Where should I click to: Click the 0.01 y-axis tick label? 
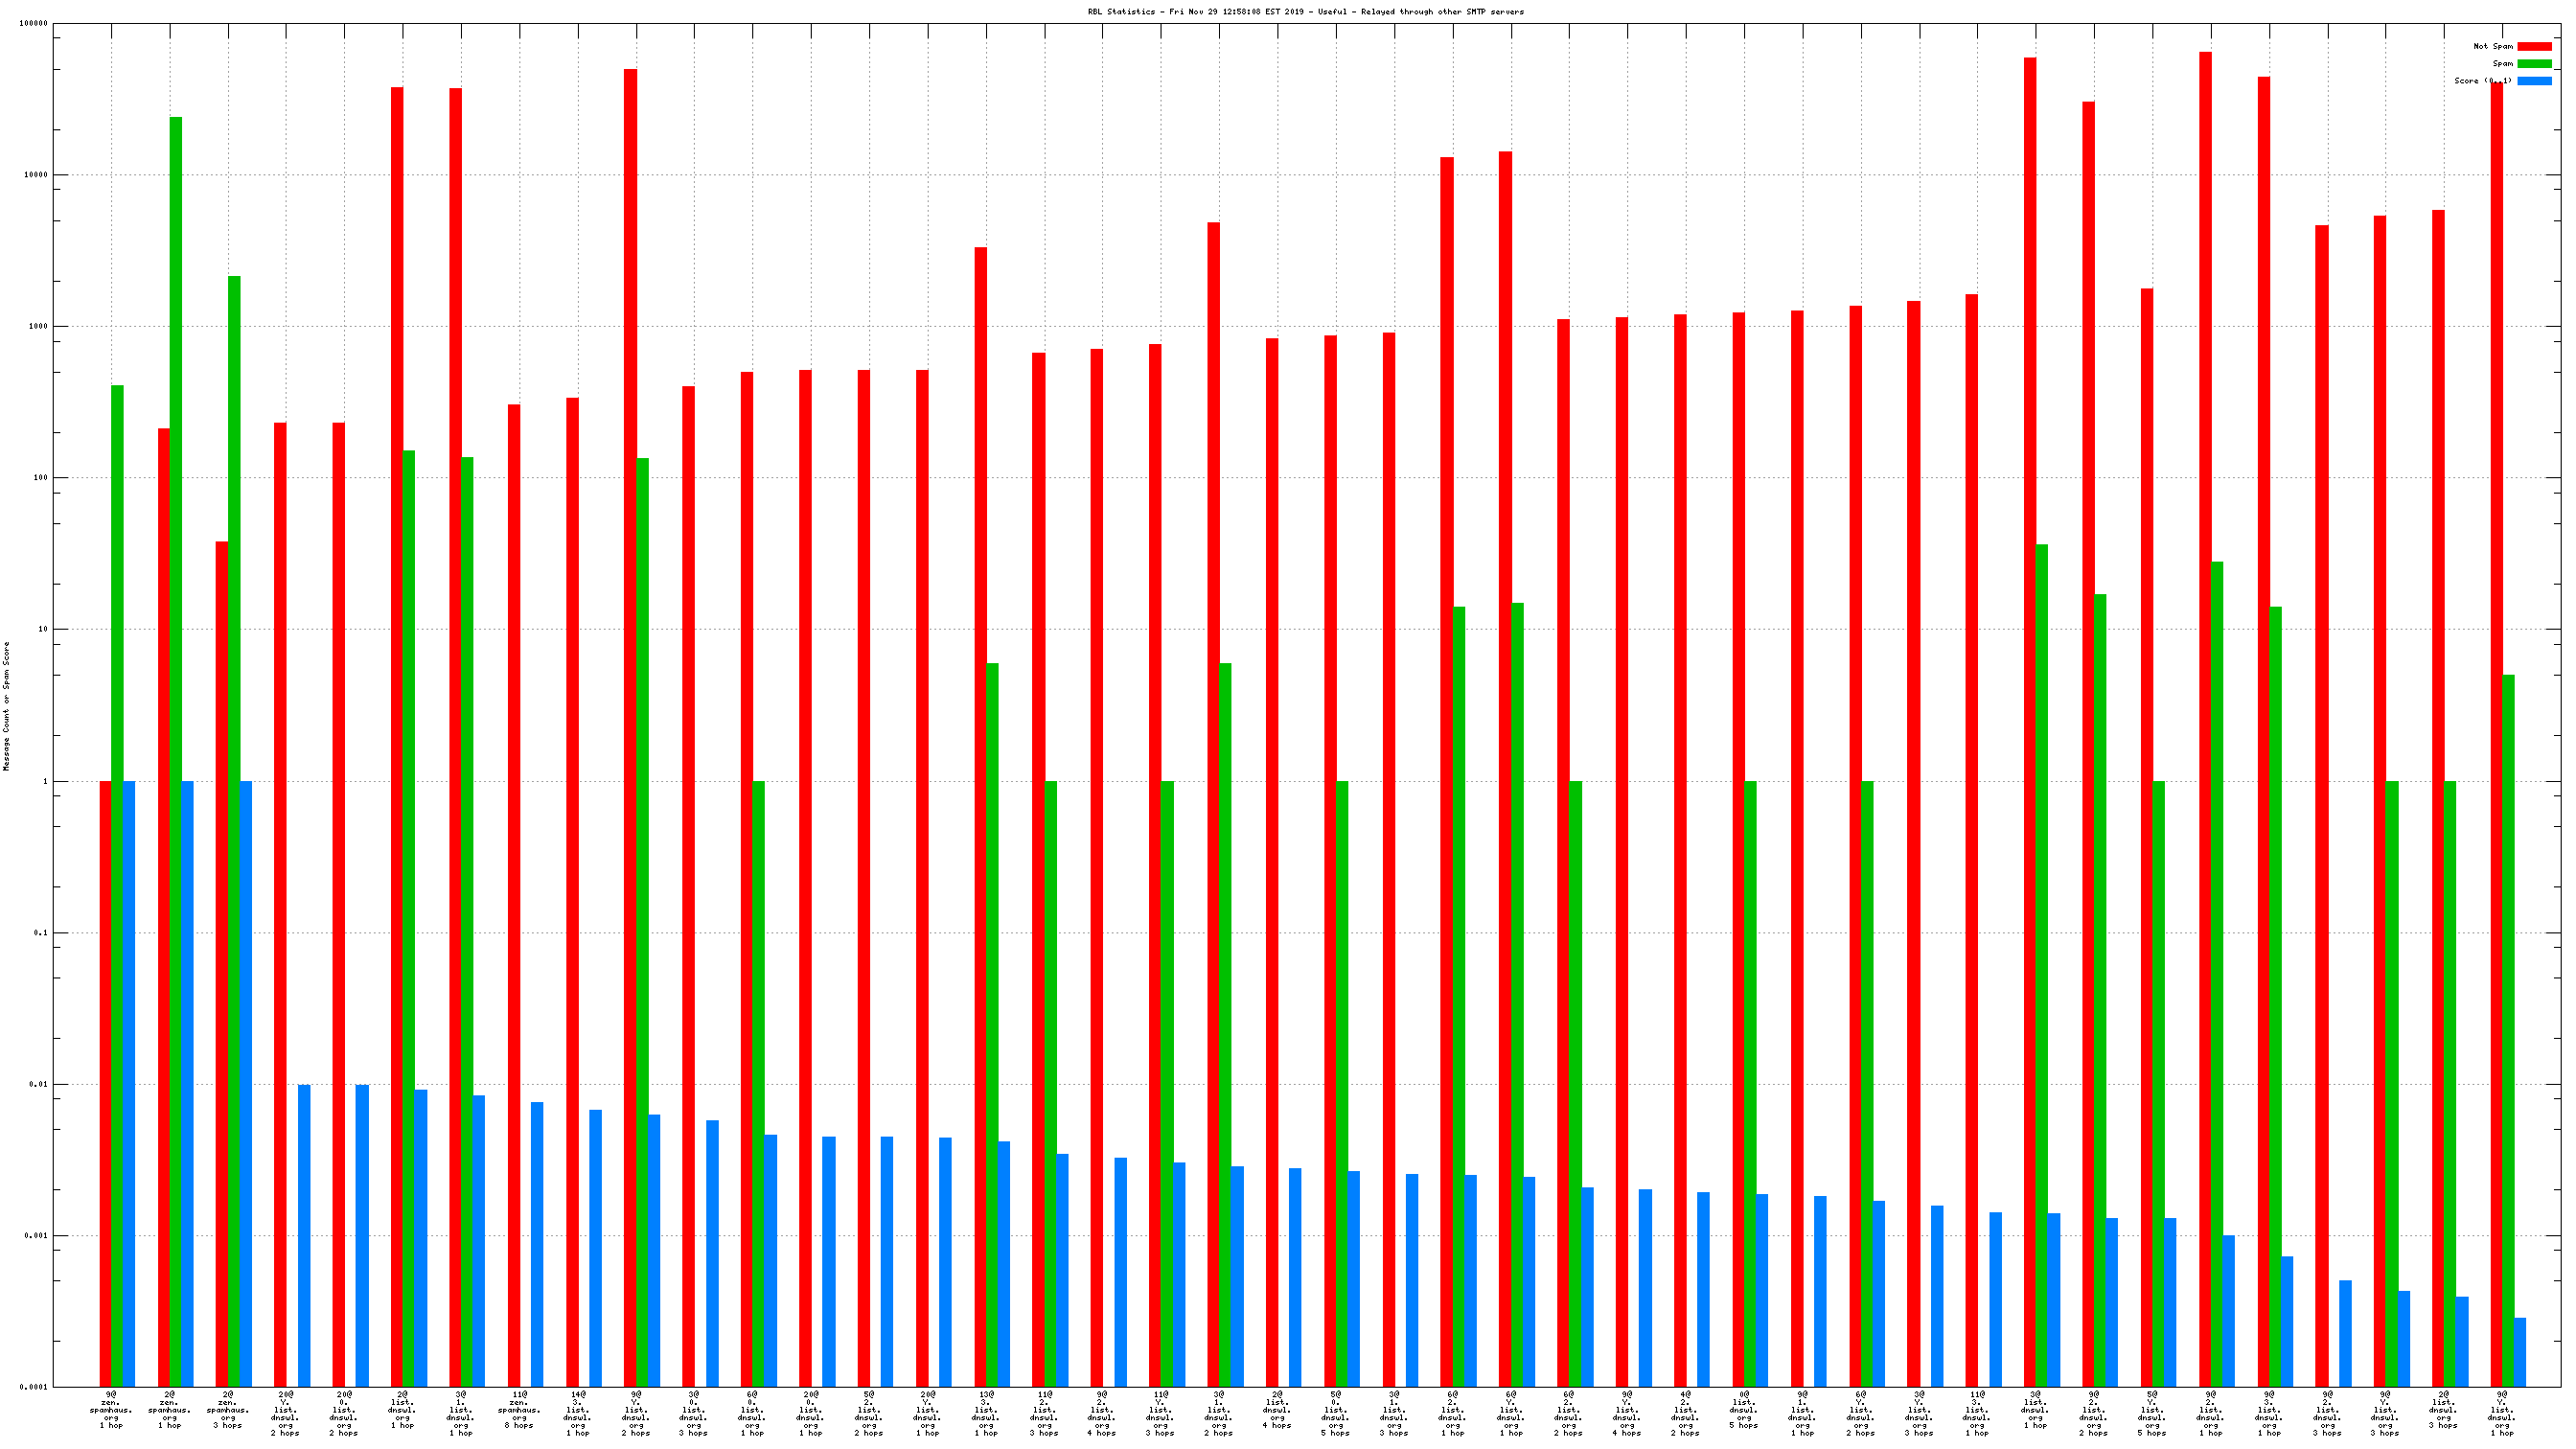click(37, 1084)
